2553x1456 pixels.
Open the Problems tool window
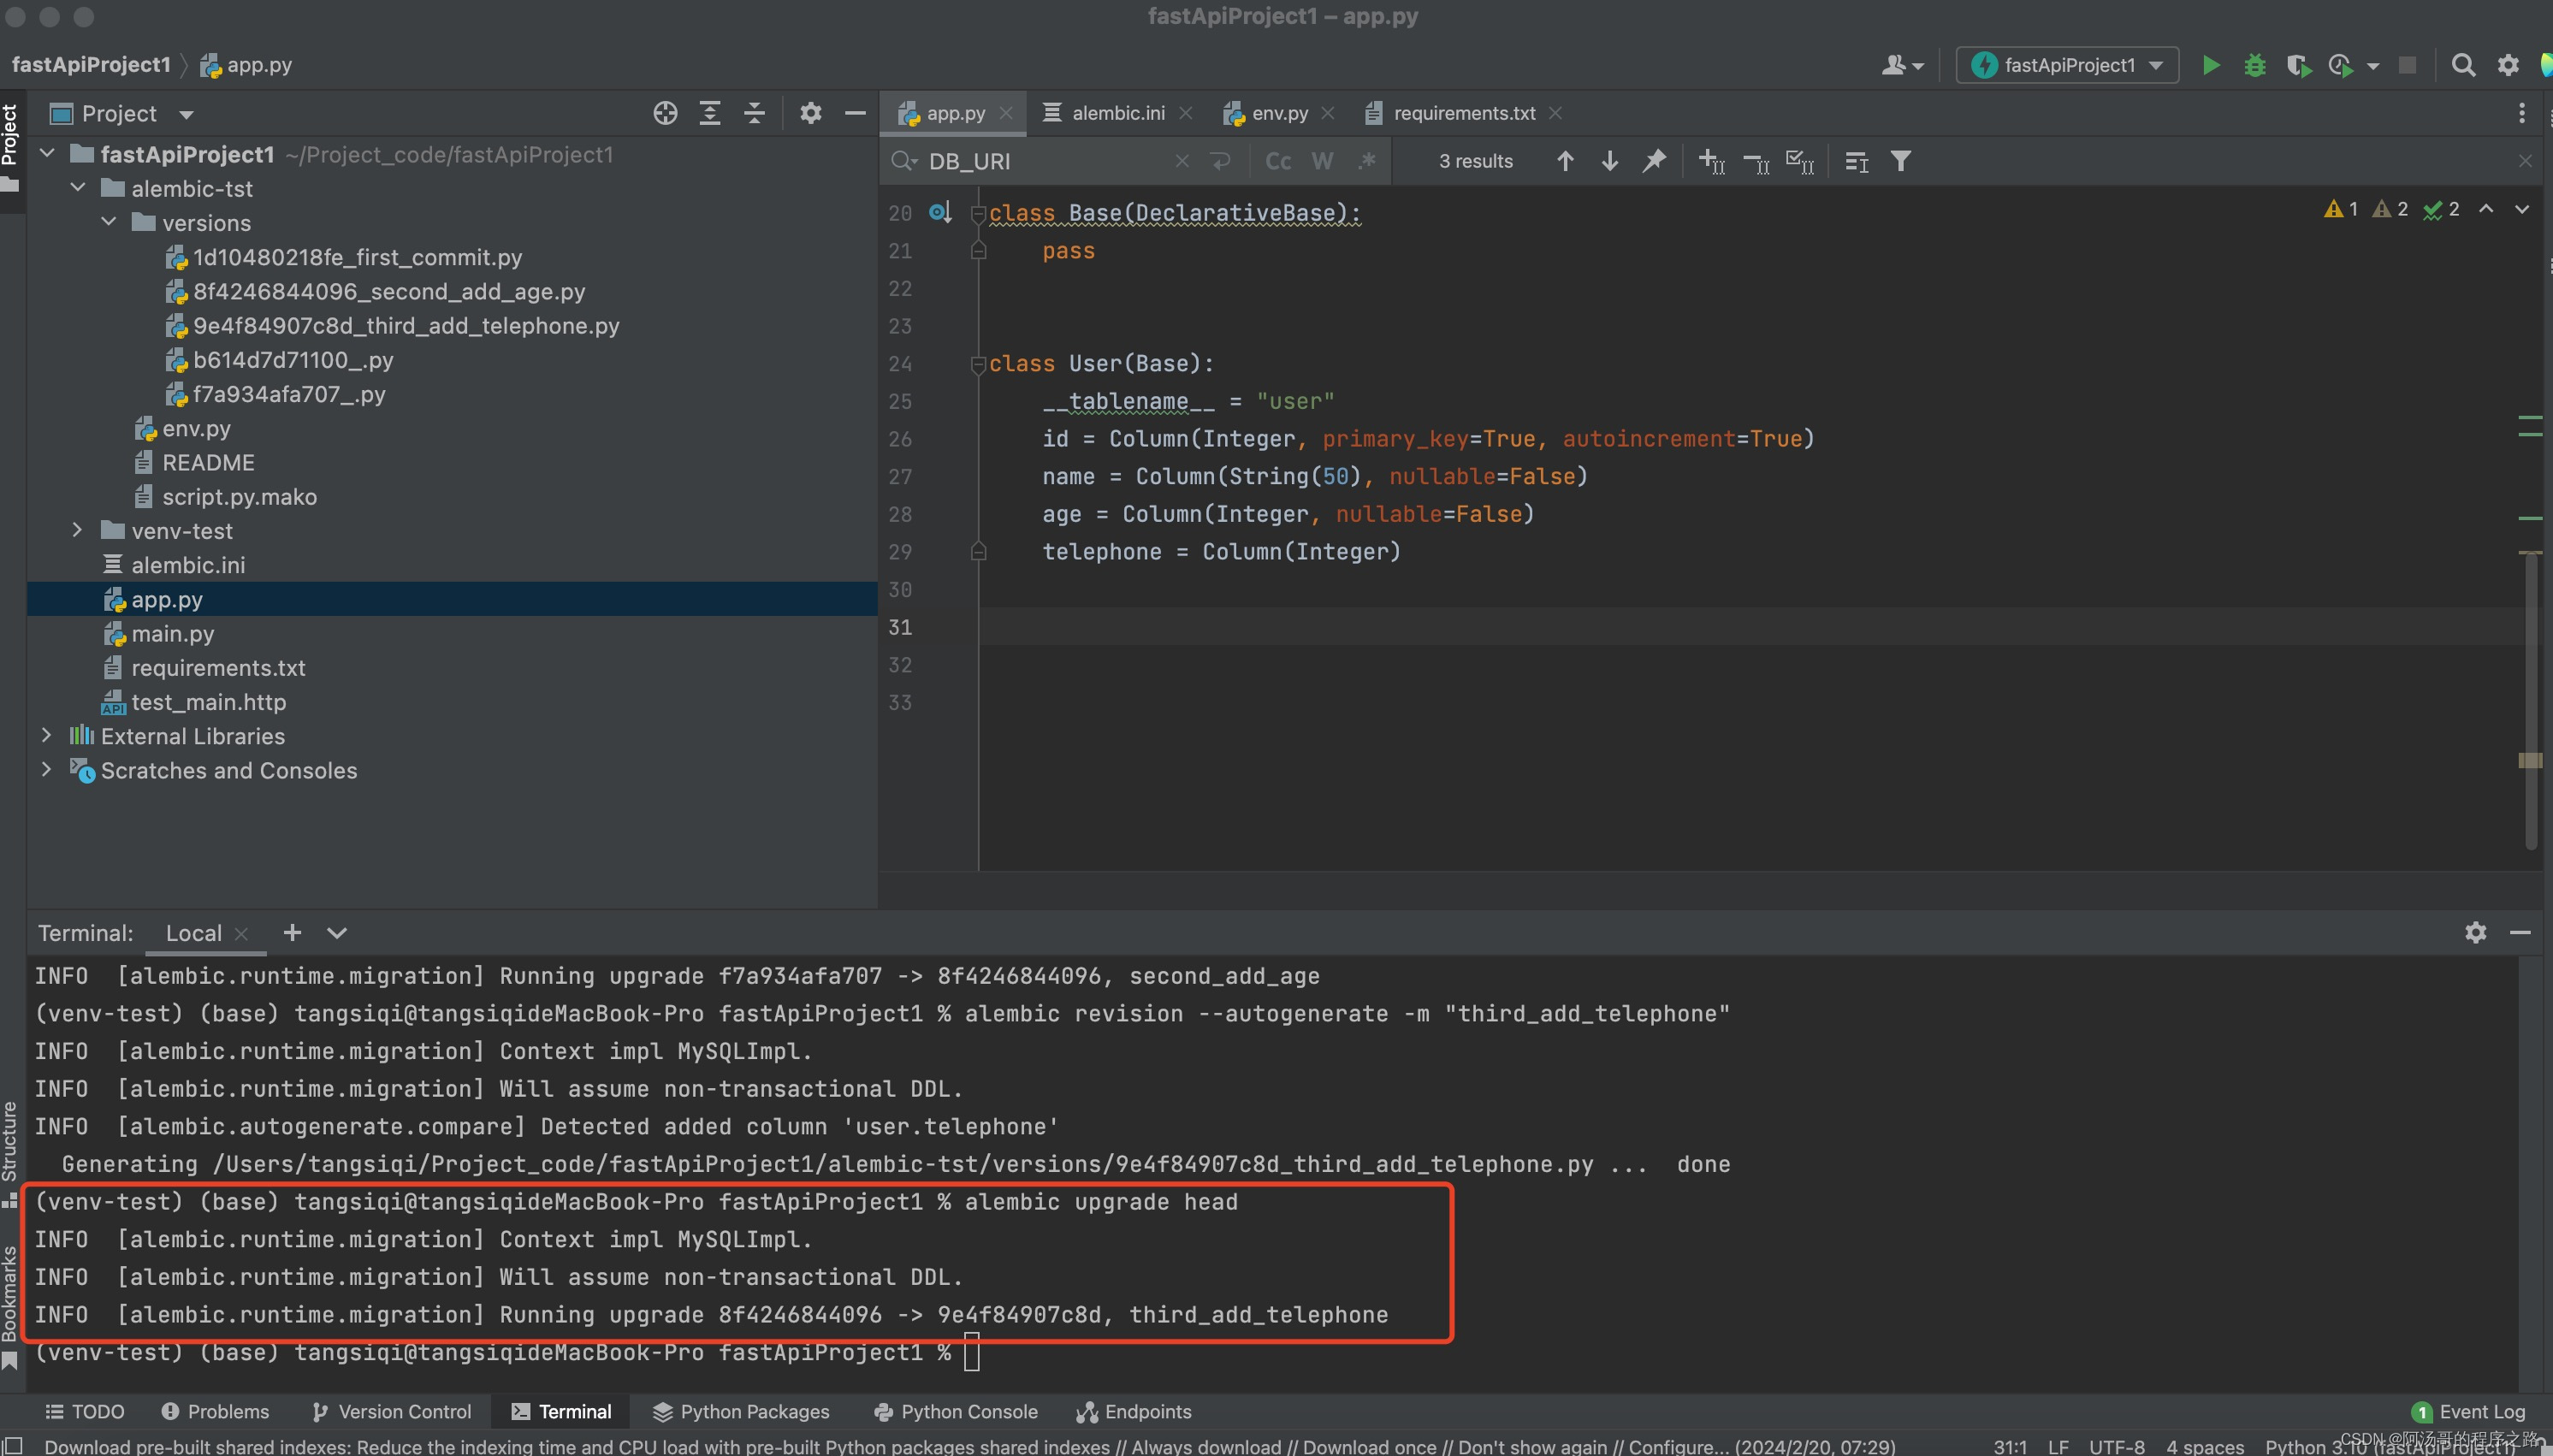coord(215,1411)
